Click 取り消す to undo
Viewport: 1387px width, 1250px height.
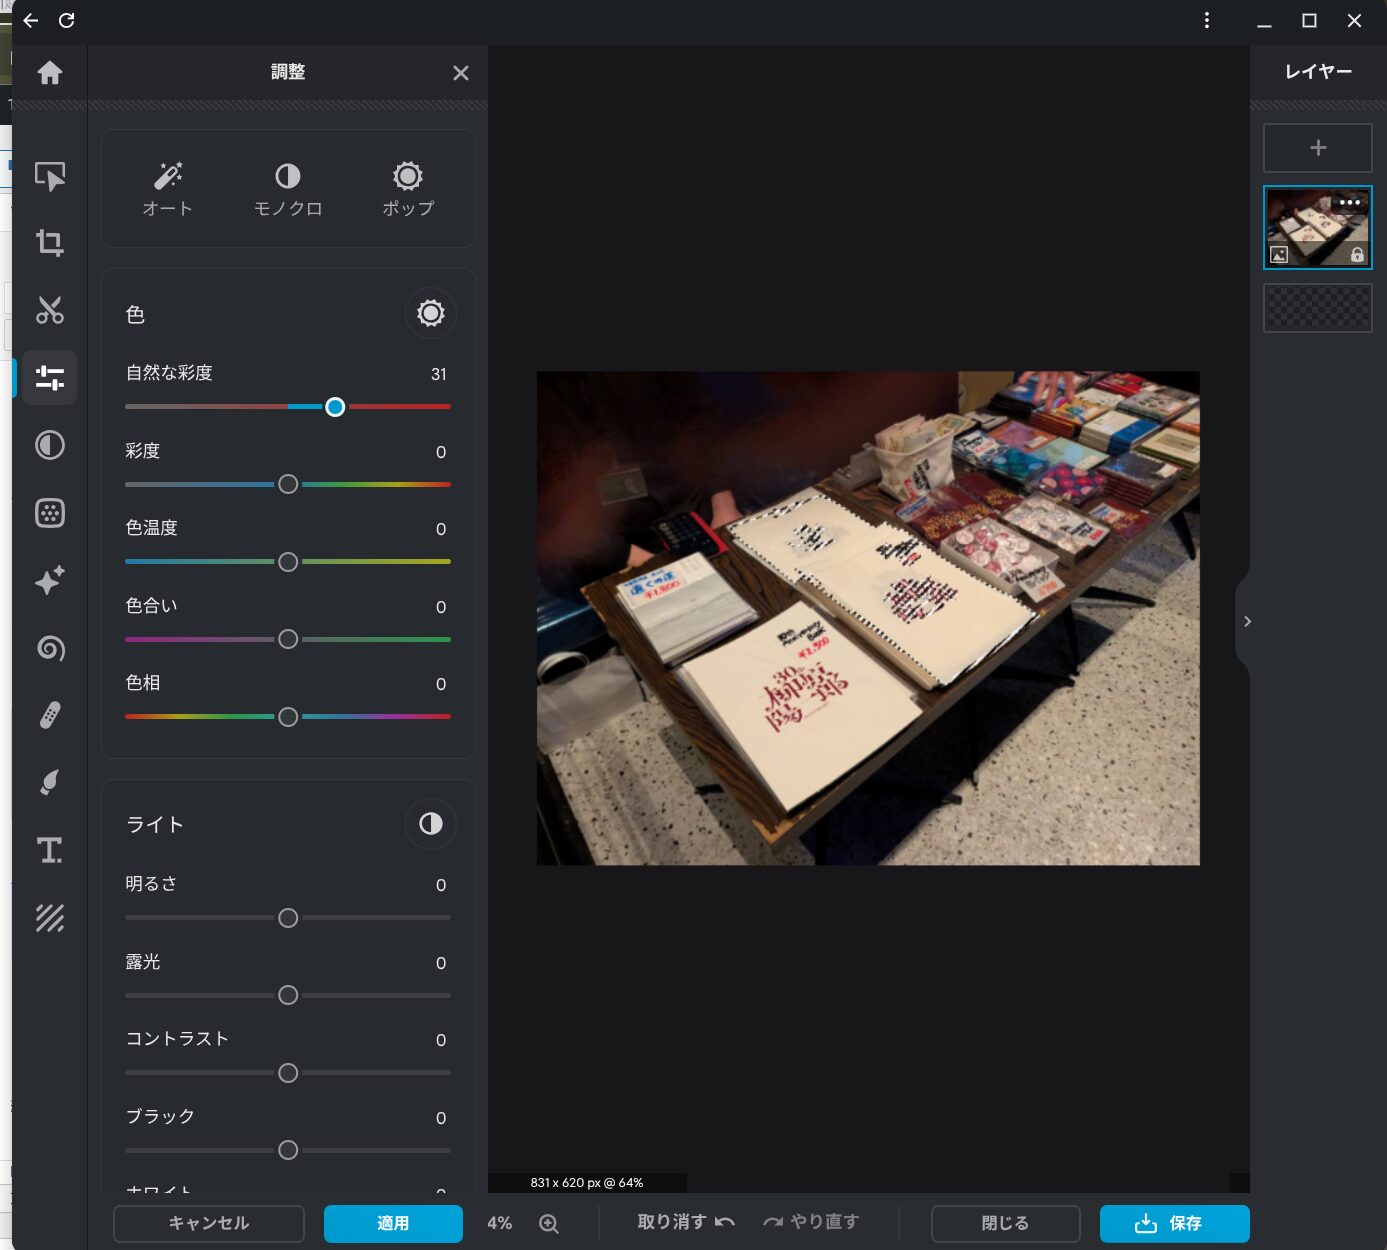coord(686,1222)
